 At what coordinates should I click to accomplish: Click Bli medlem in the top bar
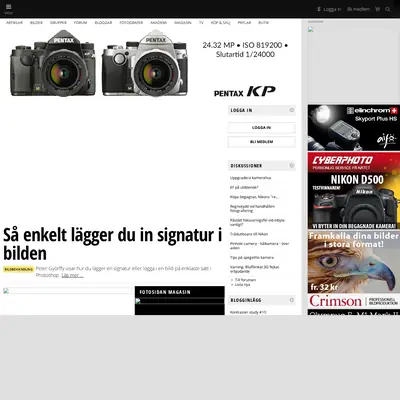pyautogui.click(x=358, y=9)
